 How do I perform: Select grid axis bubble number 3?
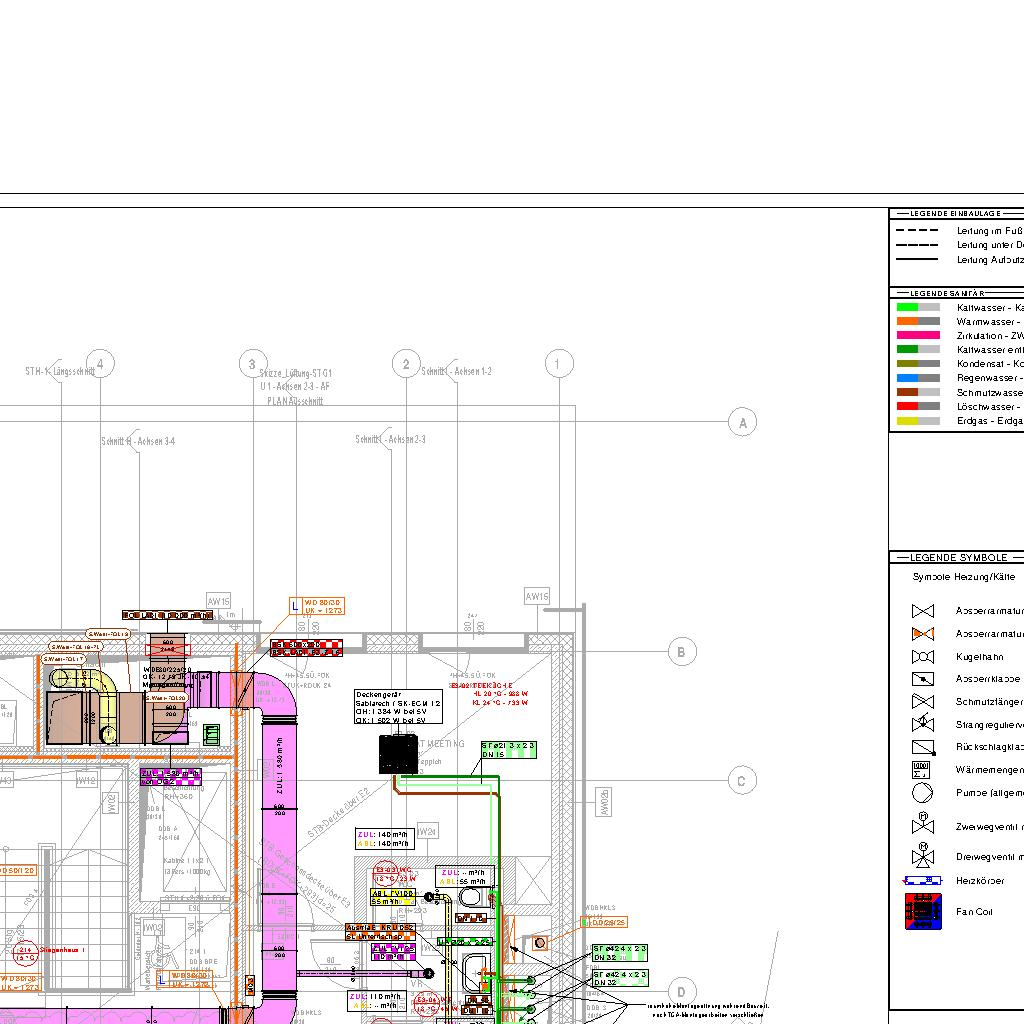[x=253, y=364]
